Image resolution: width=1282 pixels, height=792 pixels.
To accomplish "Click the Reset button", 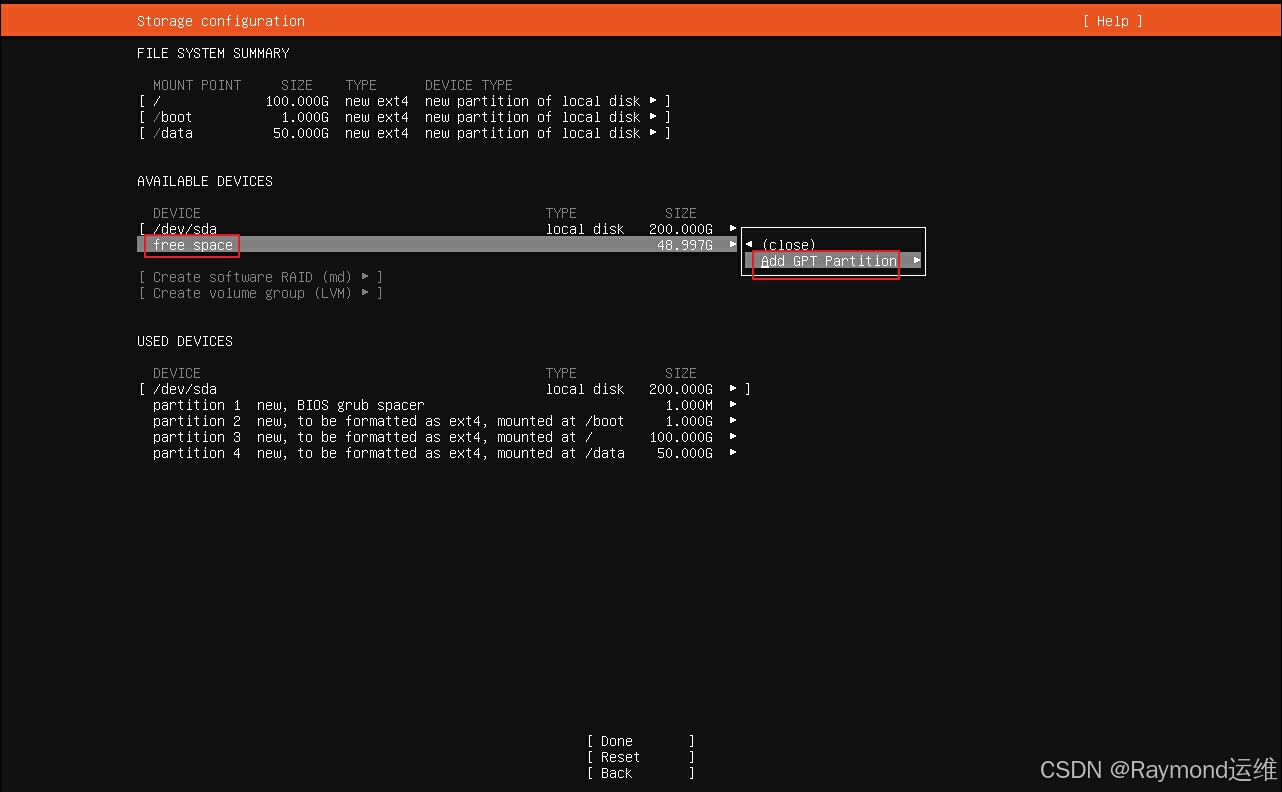I will pyautogui.click(x=640, y=757).
